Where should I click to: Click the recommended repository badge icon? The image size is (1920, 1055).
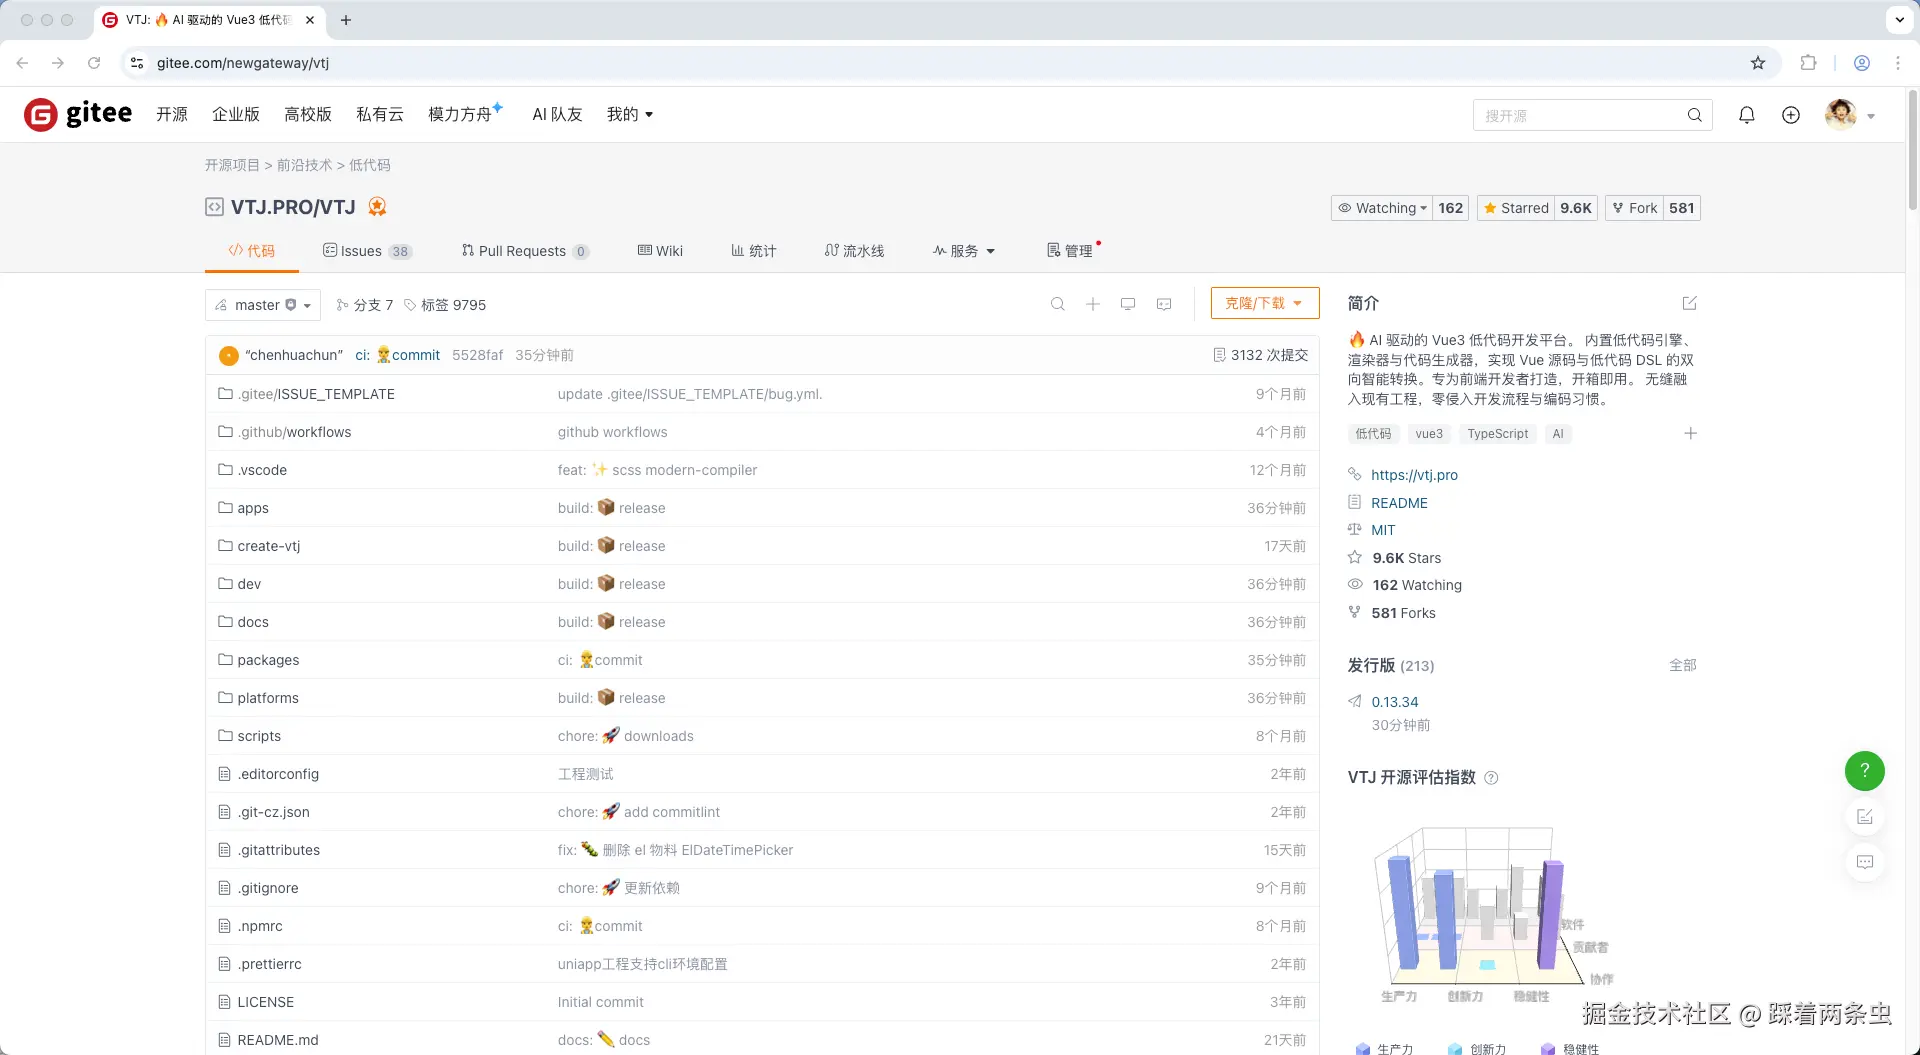pos(377,207)
